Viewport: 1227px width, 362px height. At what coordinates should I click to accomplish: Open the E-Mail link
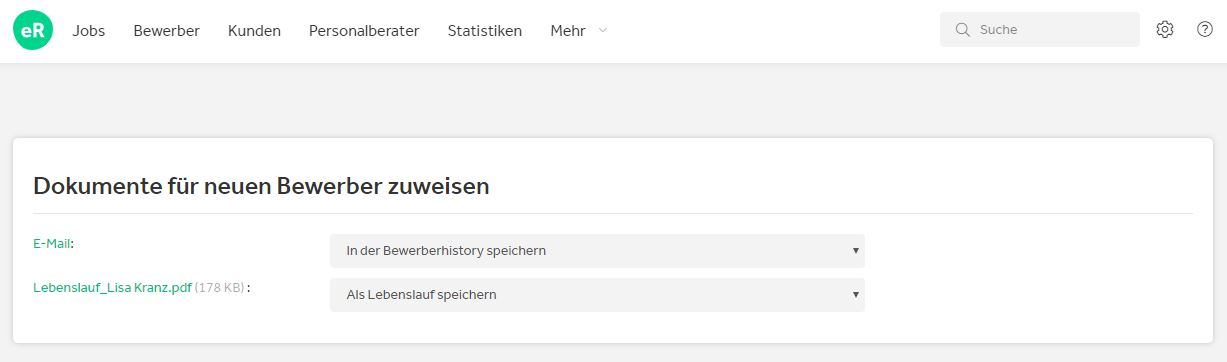point(52,243)
